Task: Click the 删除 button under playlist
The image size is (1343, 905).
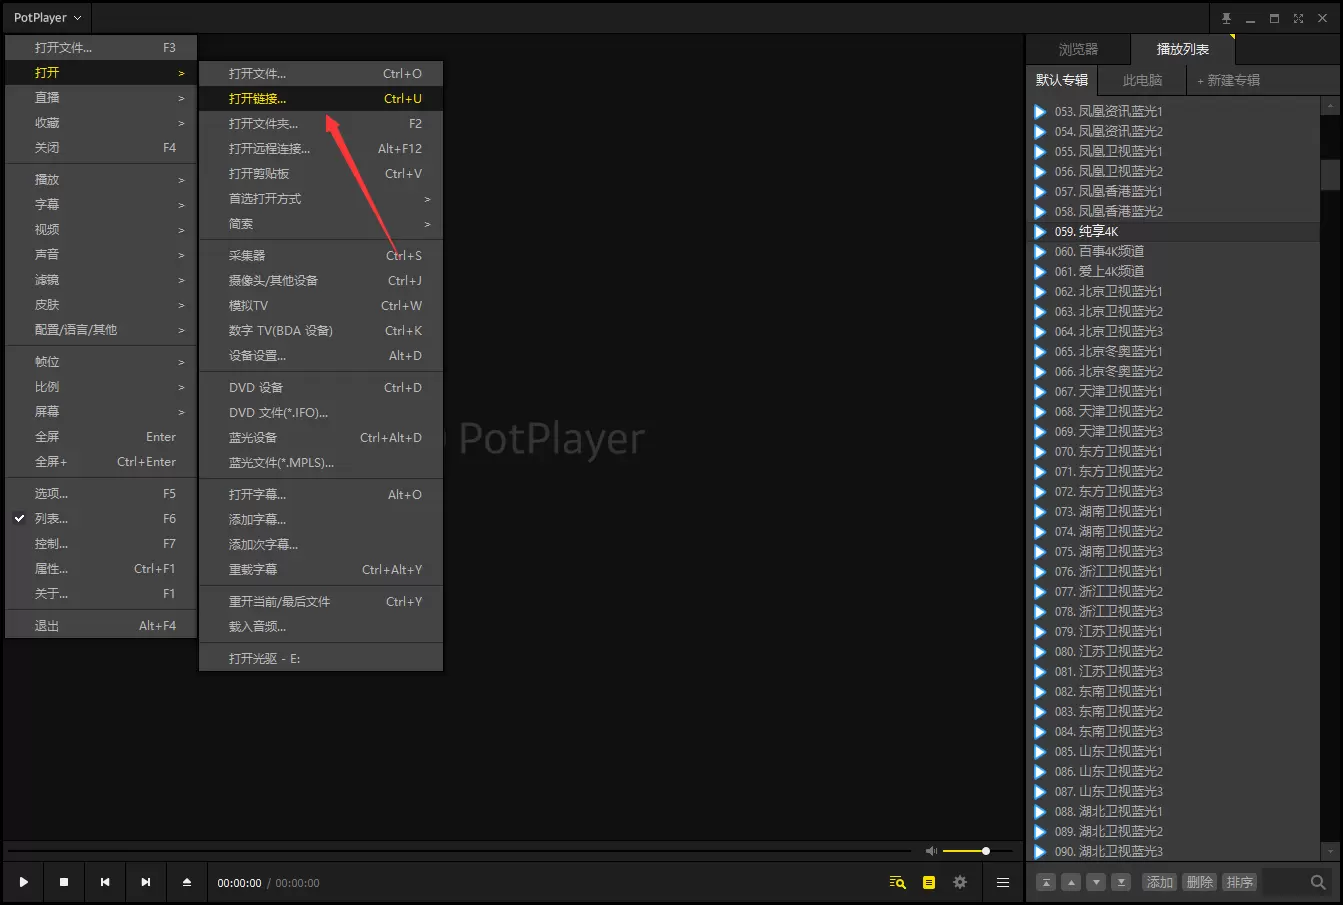Action: [x=1200, y=882]
